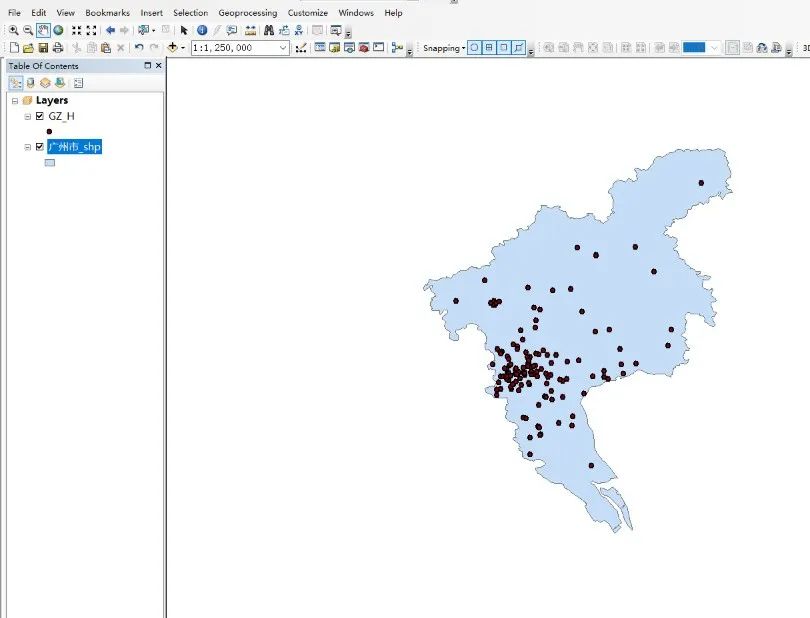This screenshot has width=810, height=618.
Task: Uncheck the GZ_H layer visibility
Action: (40, 115)
